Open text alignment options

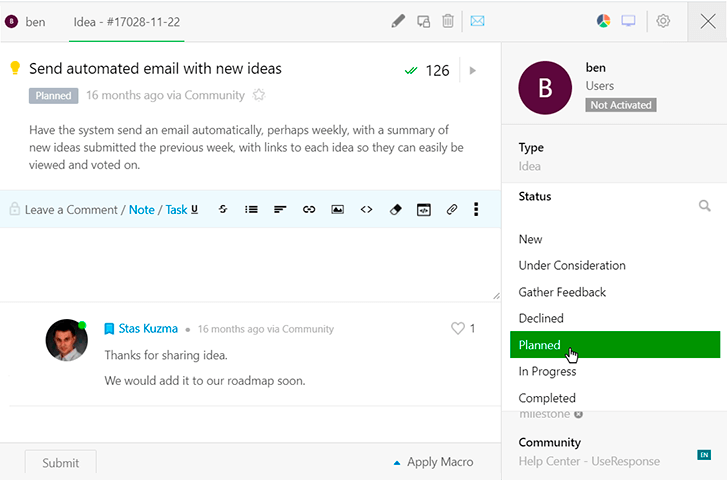(280, 210)
